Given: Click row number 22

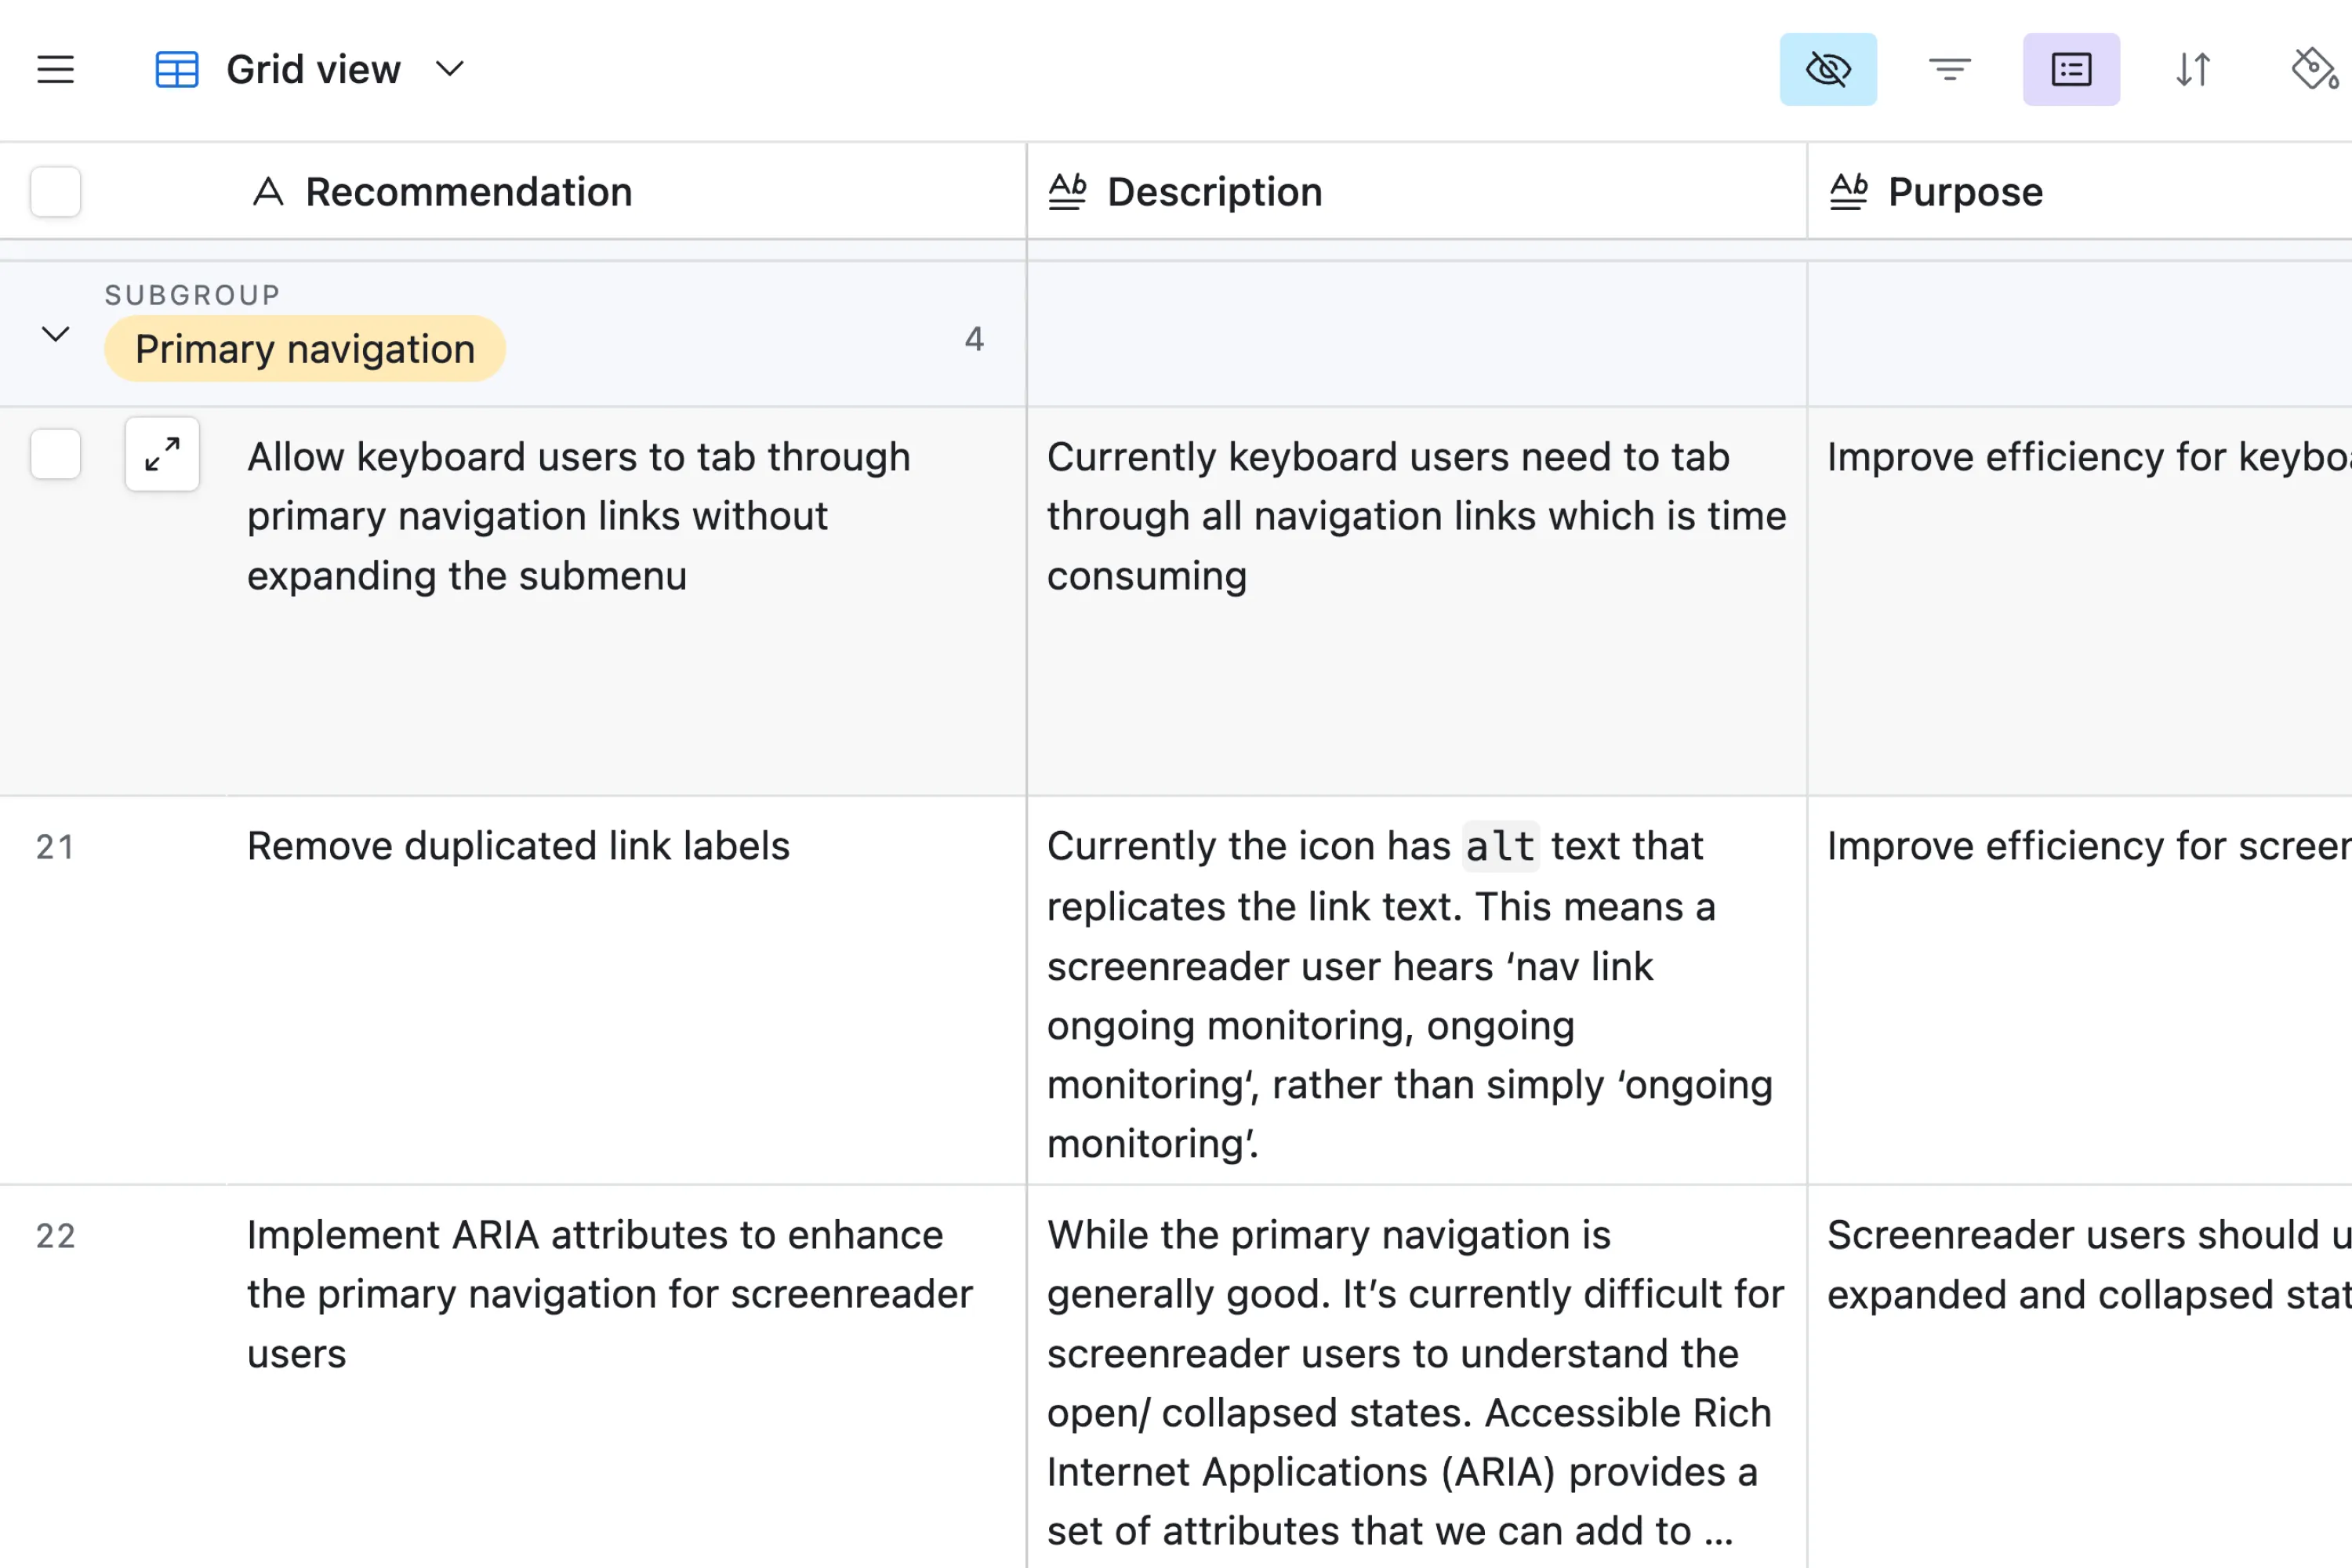Looking at the screenshot, I should pos(55,1237).
